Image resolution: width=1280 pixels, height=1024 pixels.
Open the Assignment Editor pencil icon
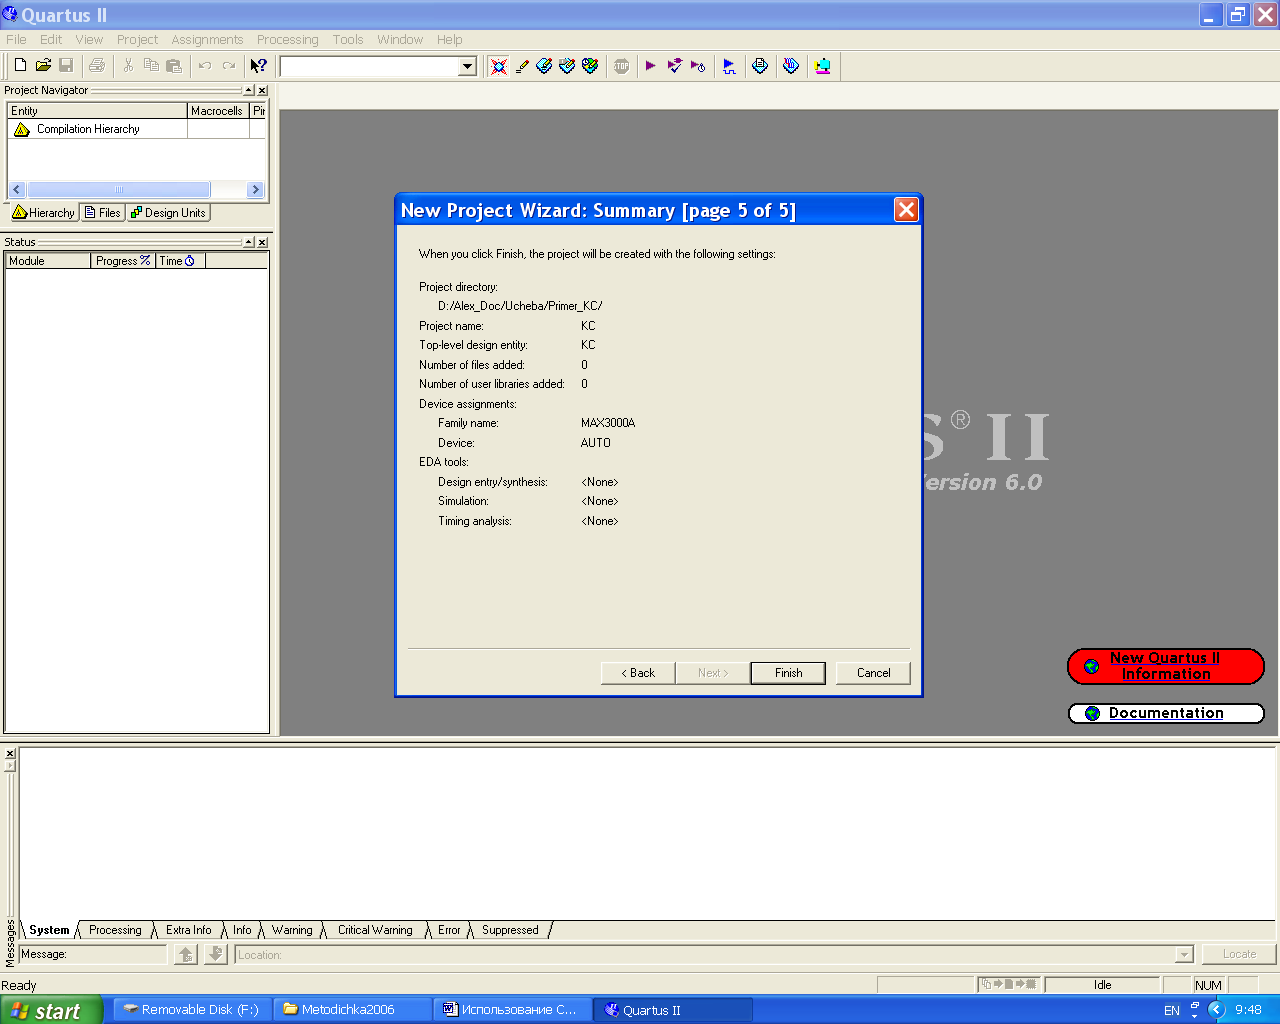pos(522,66)
